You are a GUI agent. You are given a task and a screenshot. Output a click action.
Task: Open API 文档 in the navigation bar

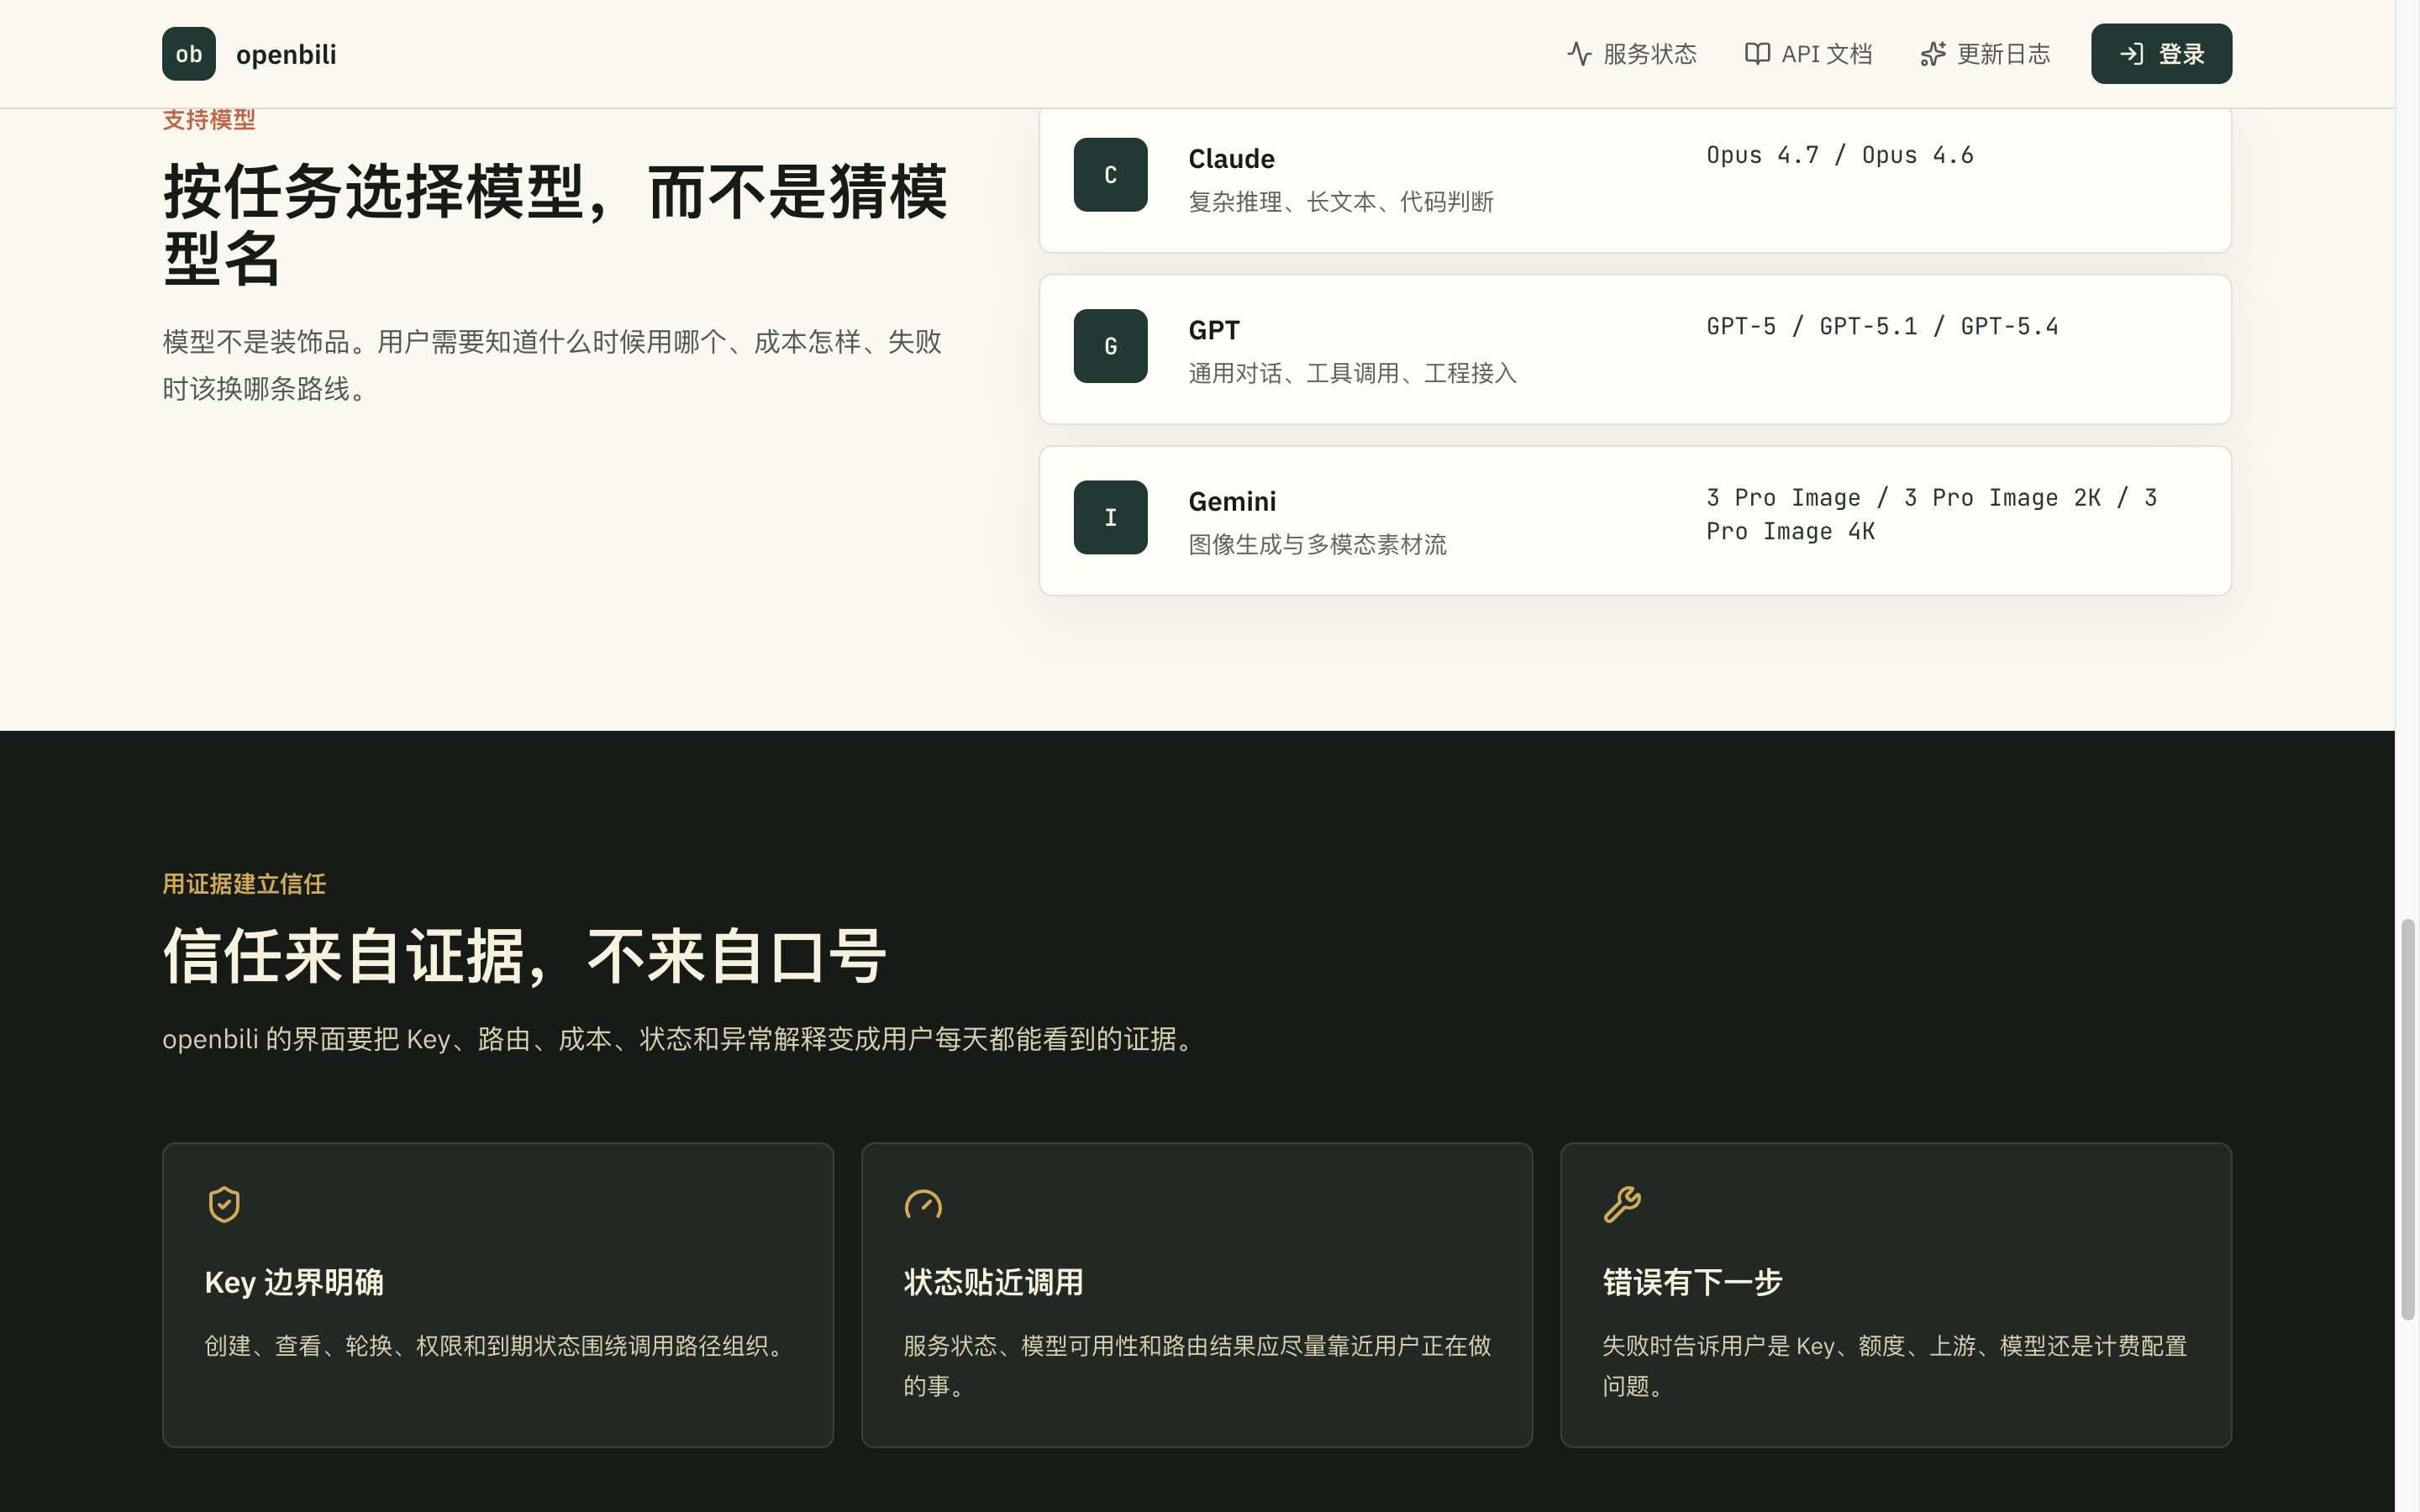[1808, 54]
